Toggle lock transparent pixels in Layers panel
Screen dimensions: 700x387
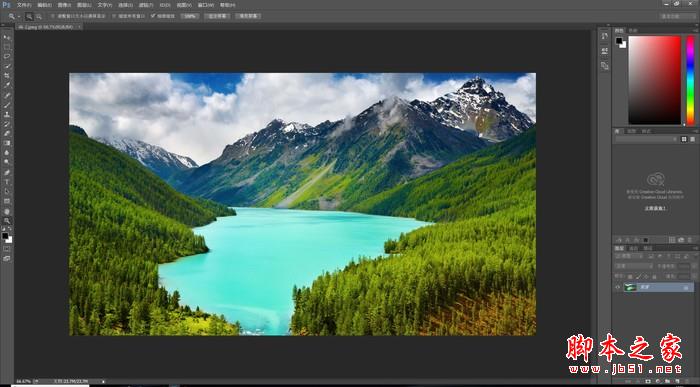point(630,277)
